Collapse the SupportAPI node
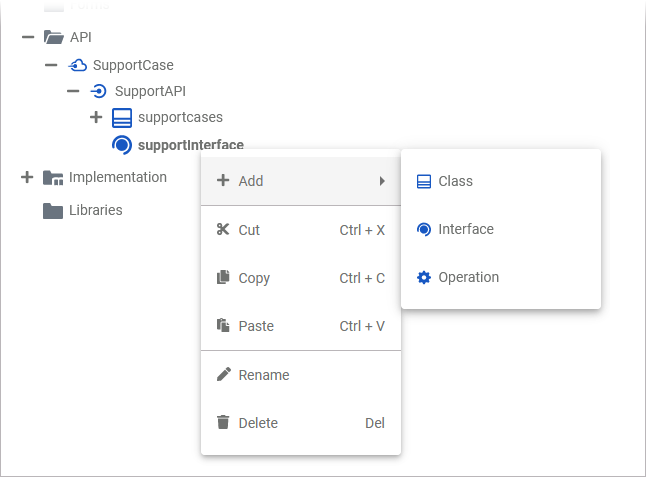The height and width of the screenshot is (477, 646). coord(73,91)
